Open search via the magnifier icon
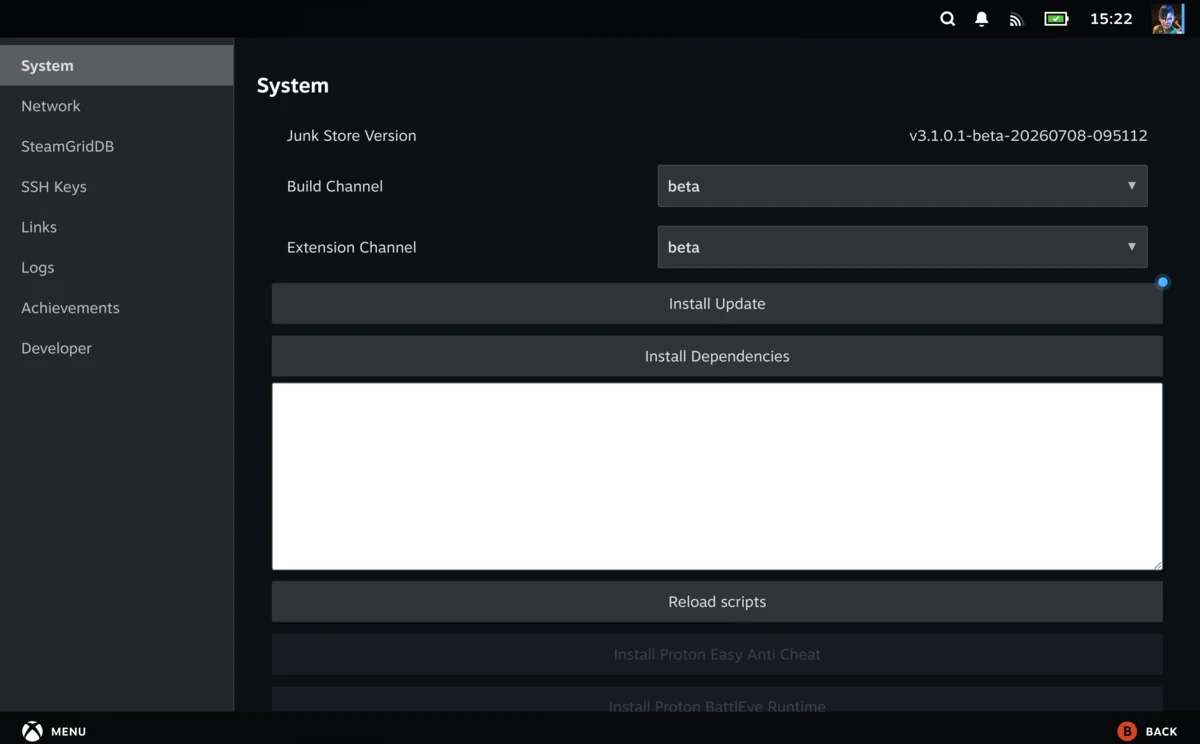This screenshot has height=744, width=1200. click(x=947, y=19)
